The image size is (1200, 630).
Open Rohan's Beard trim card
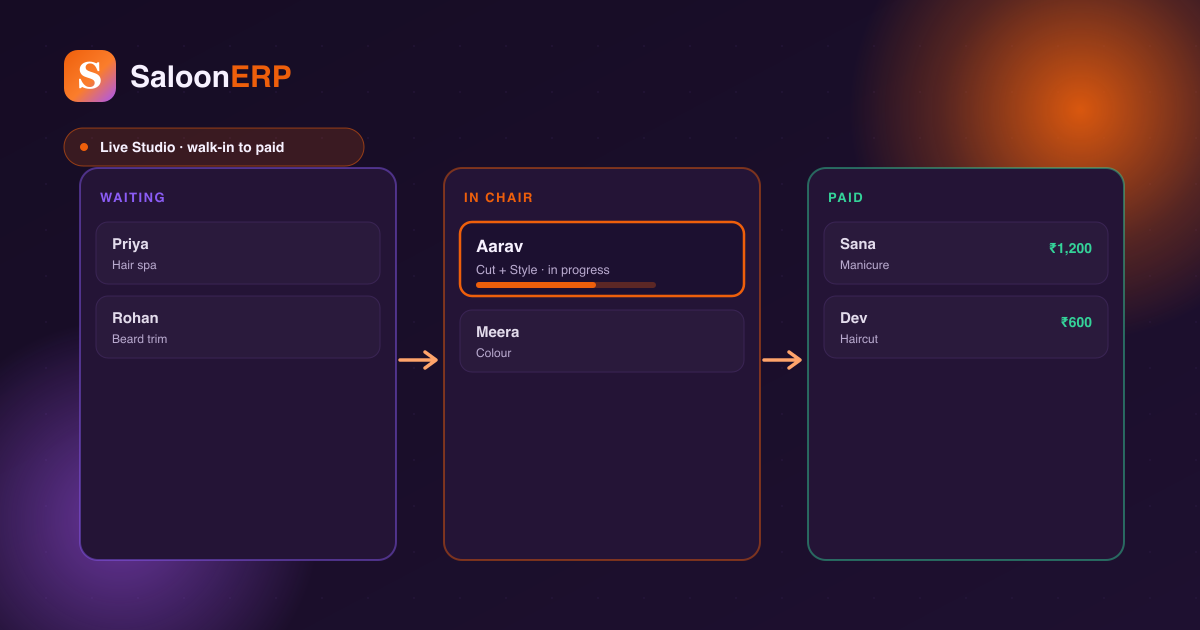tap(238, 327)
